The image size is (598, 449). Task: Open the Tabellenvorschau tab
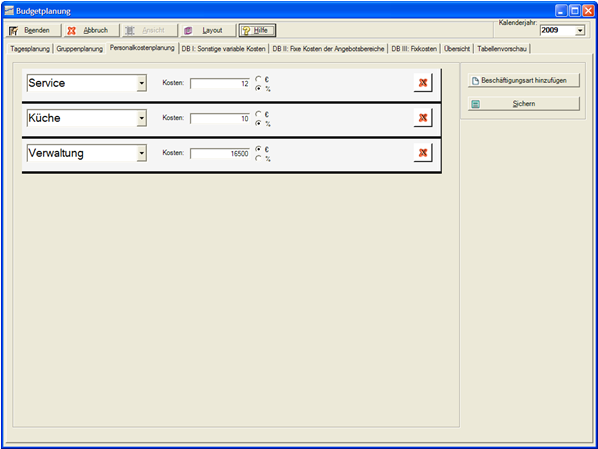click(x=502, y=49)
